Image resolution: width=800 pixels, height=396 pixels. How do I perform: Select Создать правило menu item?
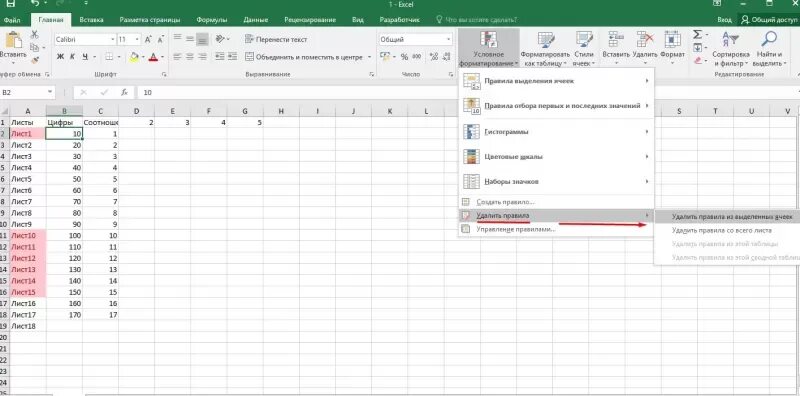[556, 202]
